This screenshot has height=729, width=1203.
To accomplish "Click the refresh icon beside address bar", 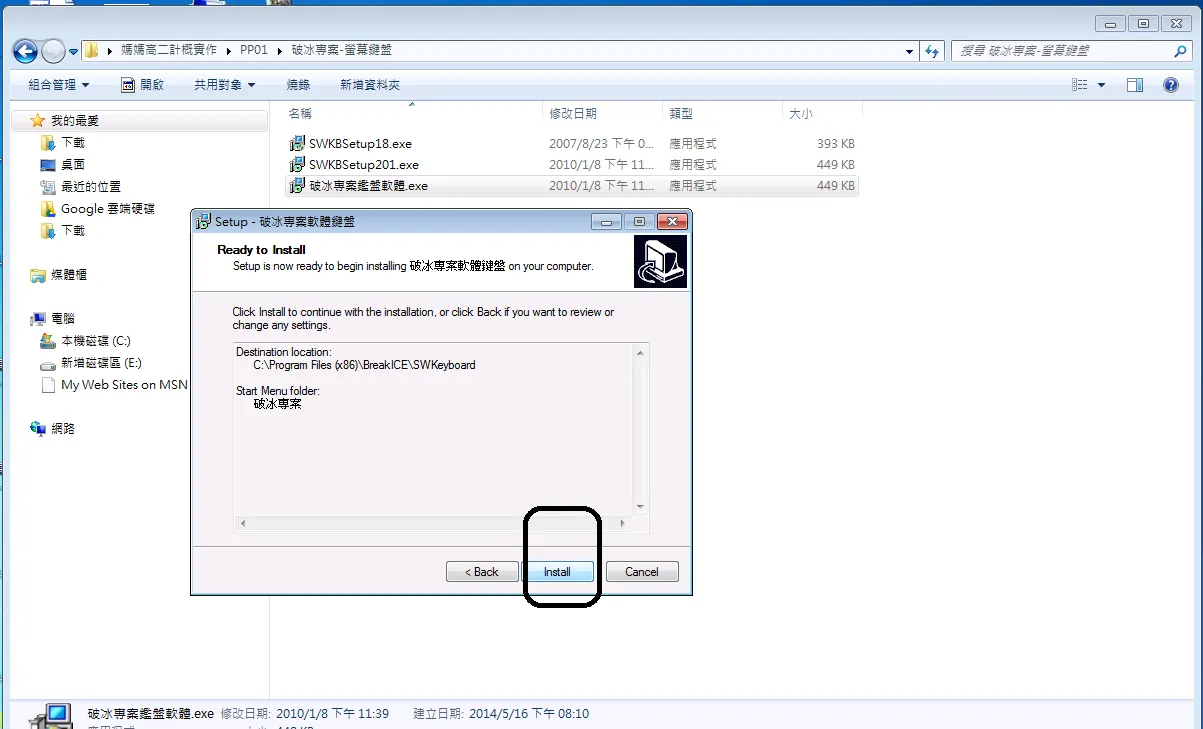I will coord(932,51).
